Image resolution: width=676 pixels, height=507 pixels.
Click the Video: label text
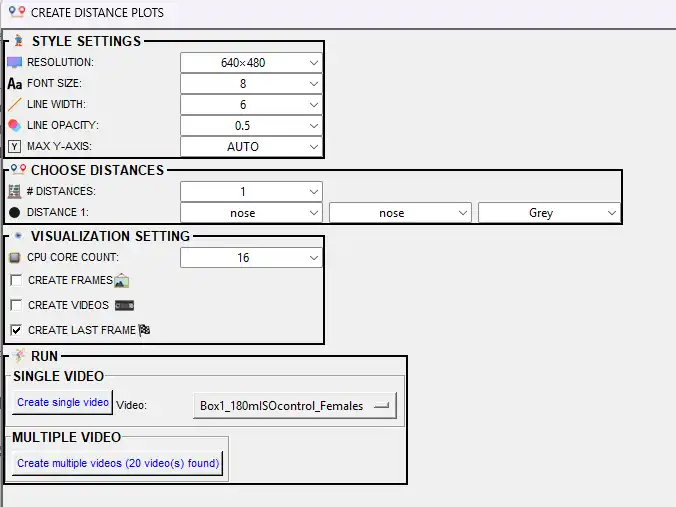(x=131, y=406)
